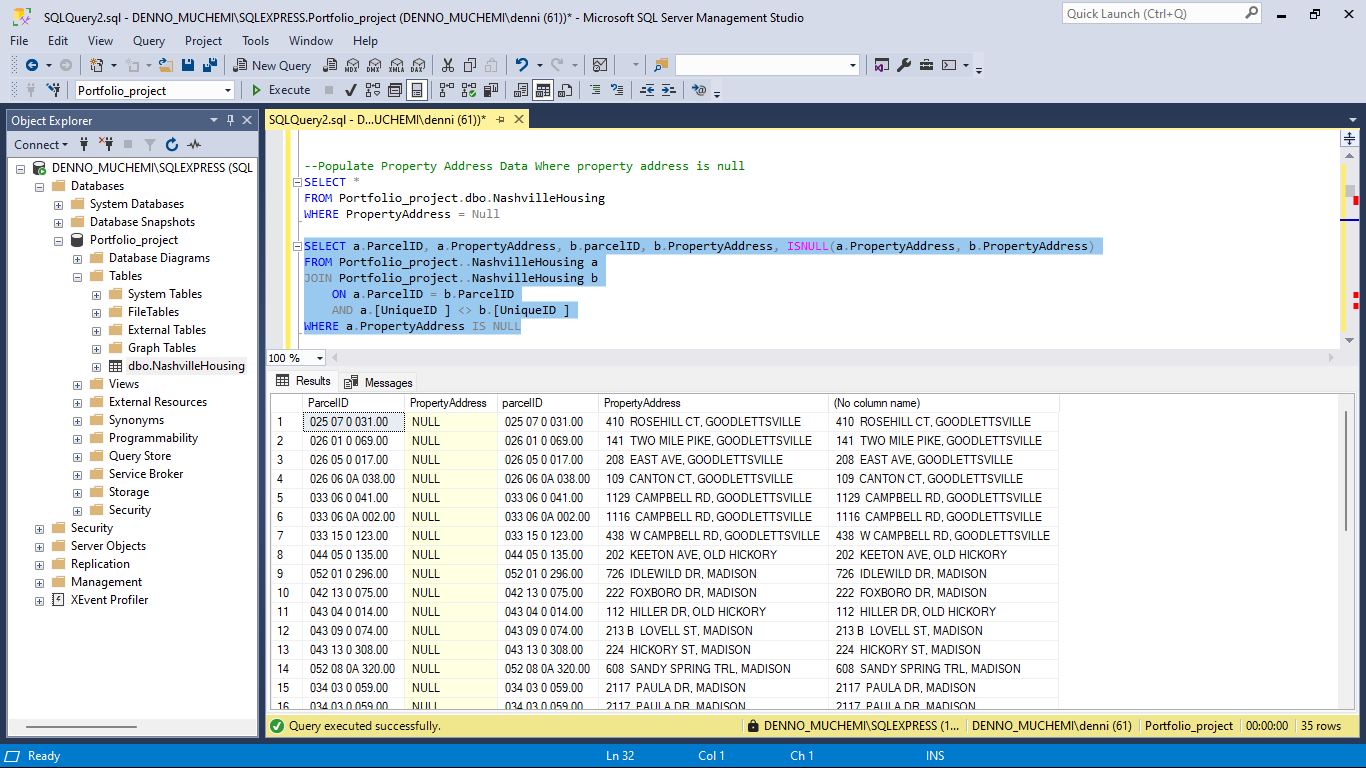Open the 100 % zoom dropdown
Image resolution: width=1366 pixels, height=768 pixels.
(320, 358)
